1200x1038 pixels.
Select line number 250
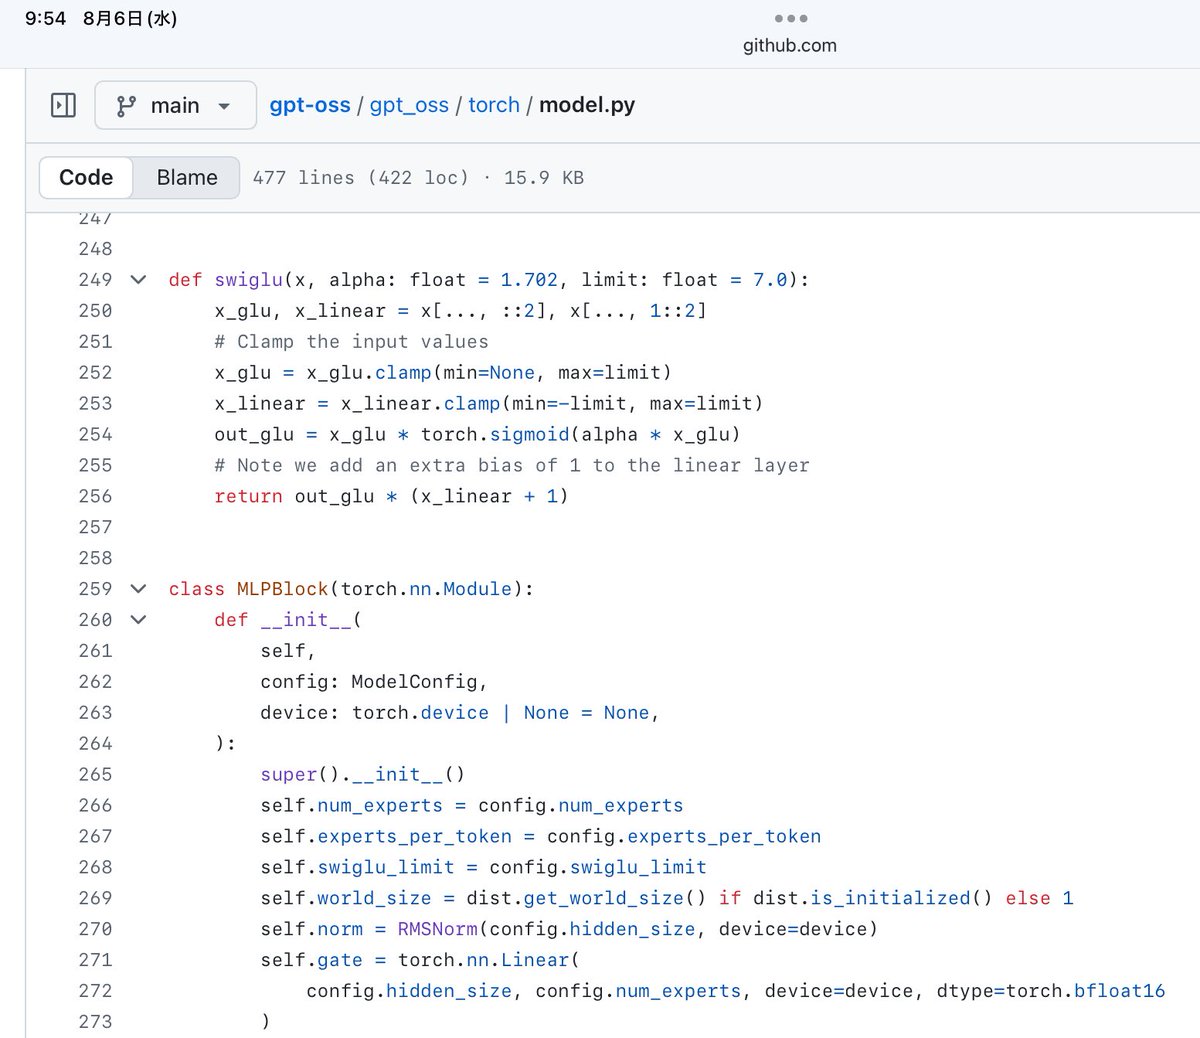click(95, 311)
